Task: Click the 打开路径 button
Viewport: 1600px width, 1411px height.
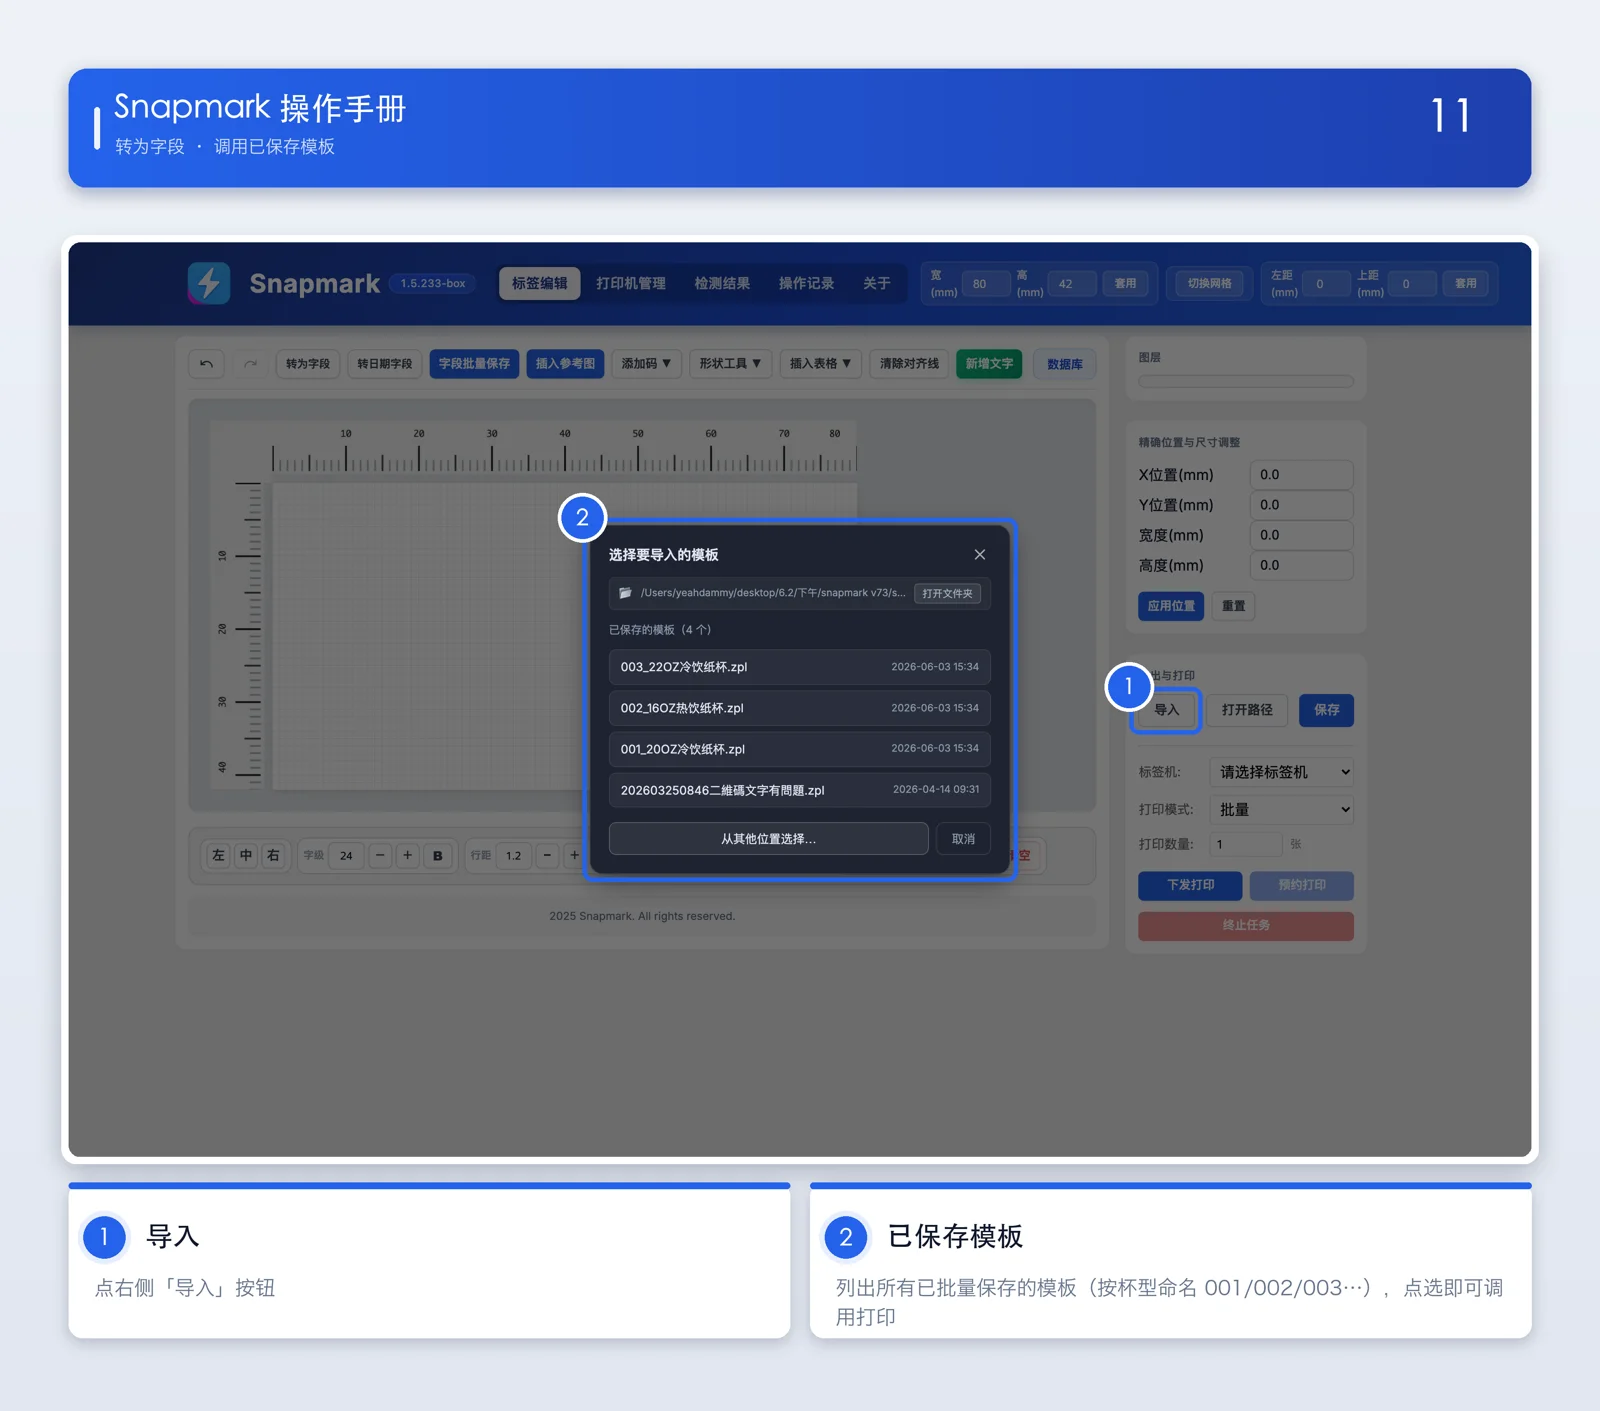Action: pyautogui.click(x=1247, y=710)
